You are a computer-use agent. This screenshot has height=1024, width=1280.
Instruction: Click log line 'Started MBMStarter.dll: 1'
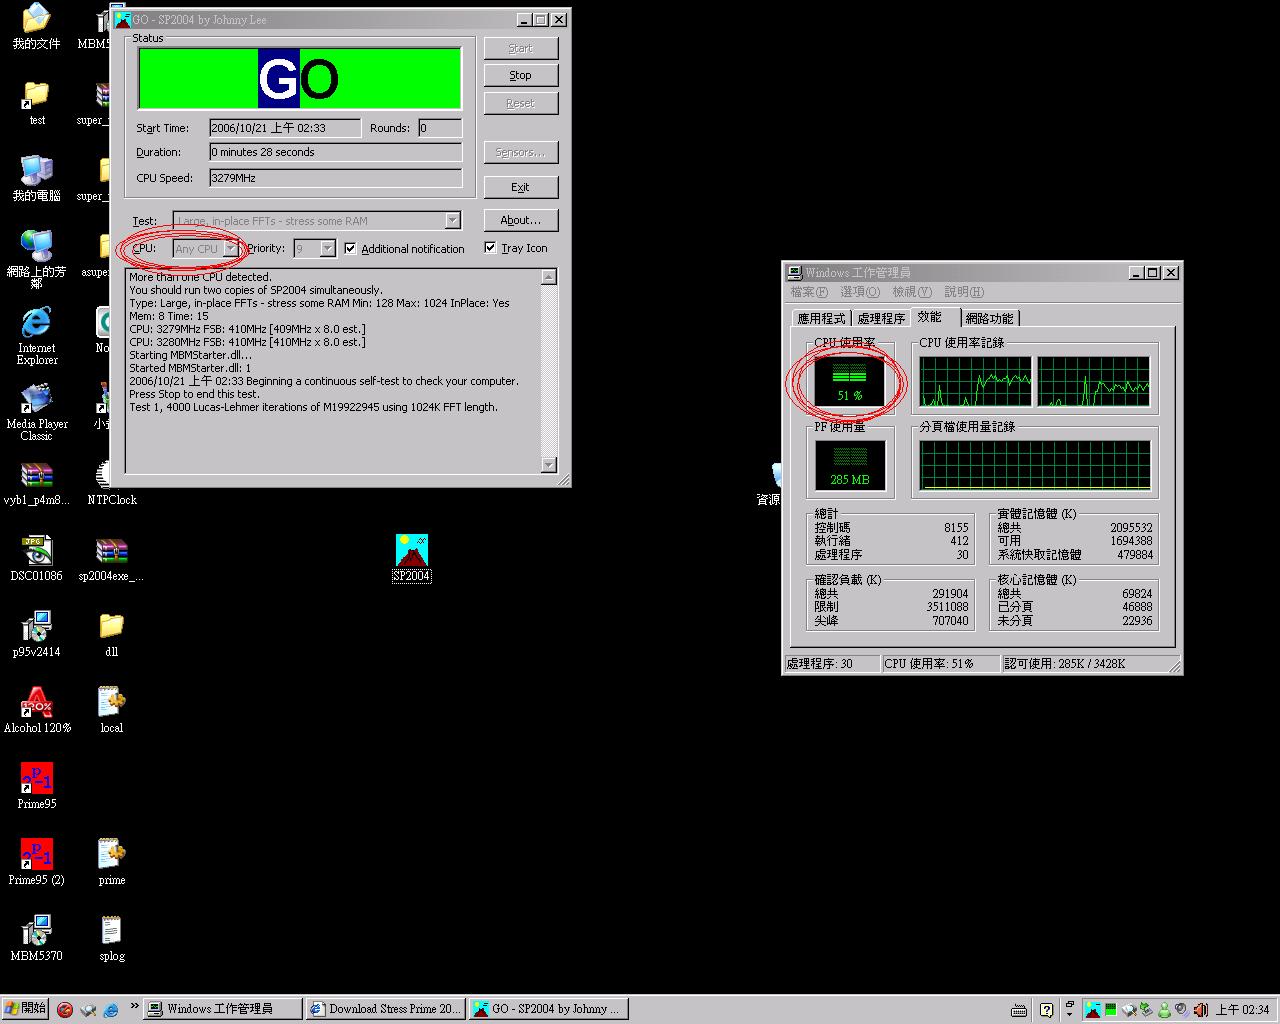pos(190,368)
